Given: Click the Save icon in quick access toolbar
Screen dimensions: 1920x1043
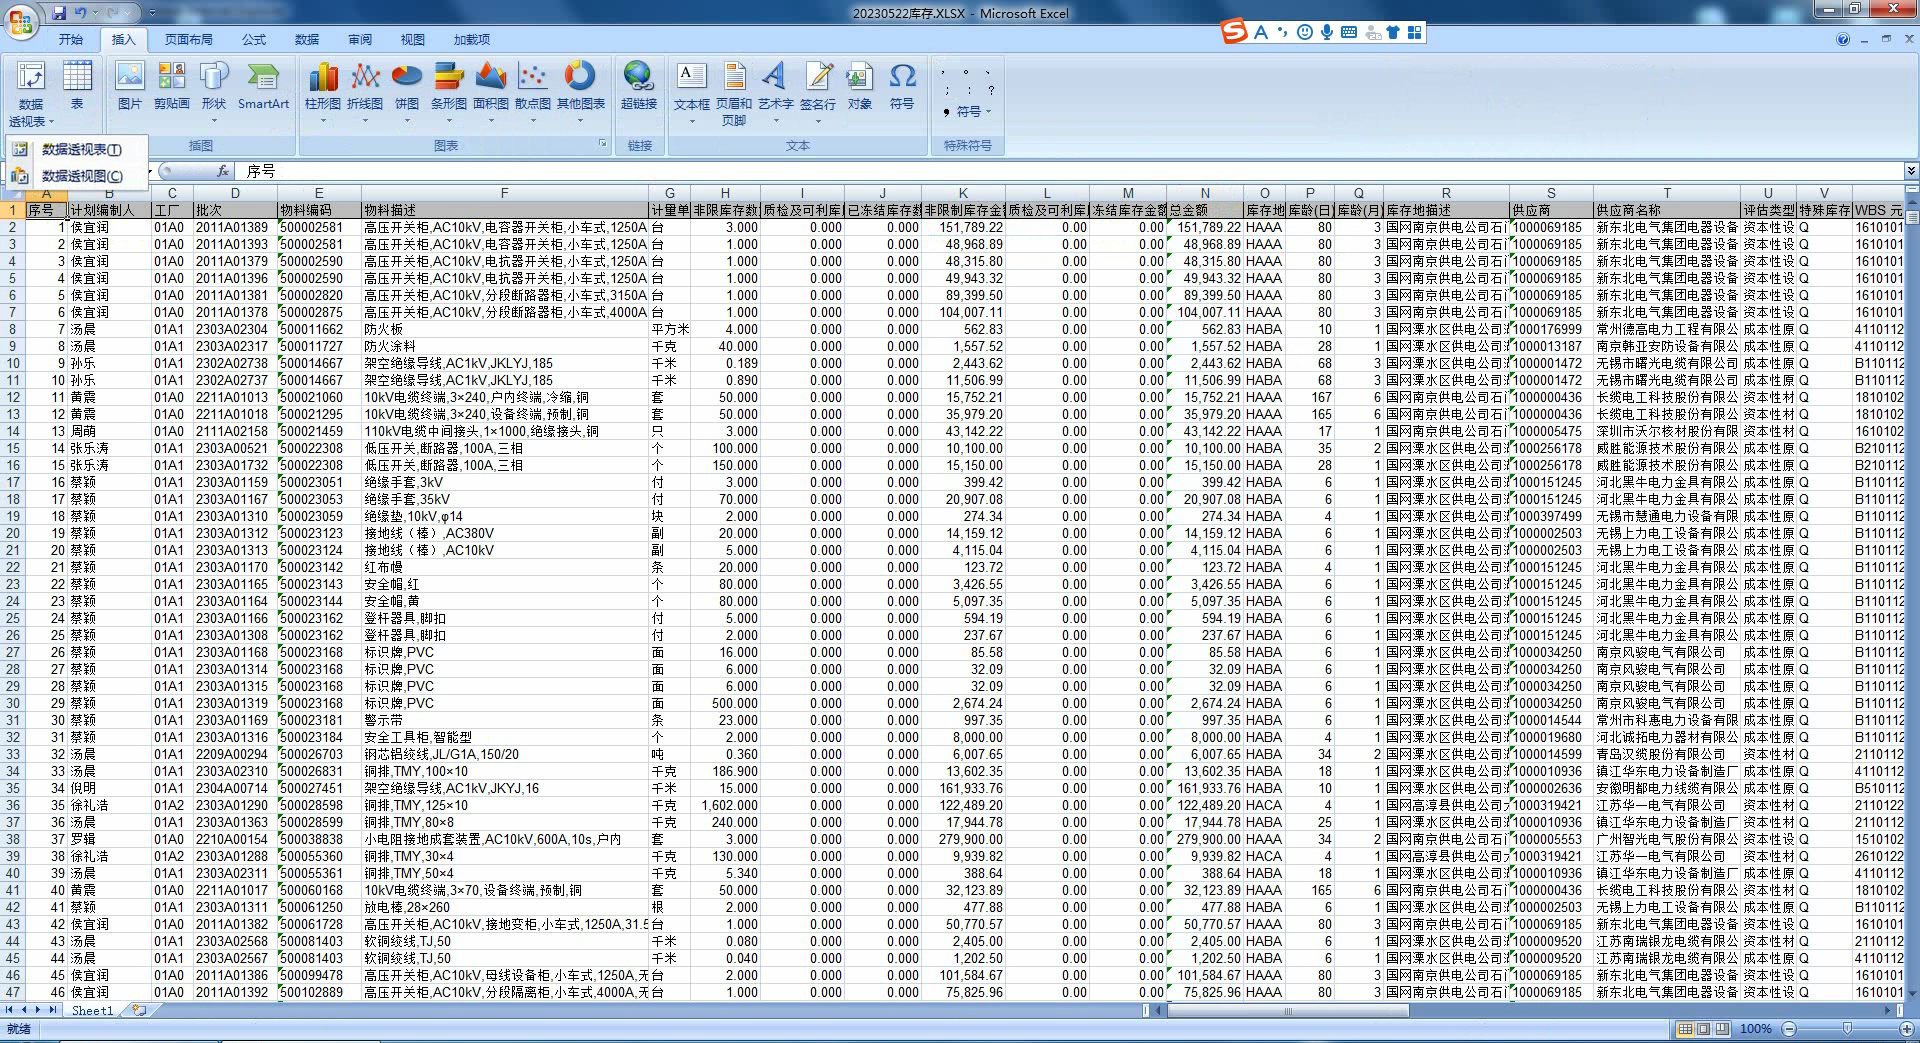Looking at the screenshot, I should coord(59,13).
